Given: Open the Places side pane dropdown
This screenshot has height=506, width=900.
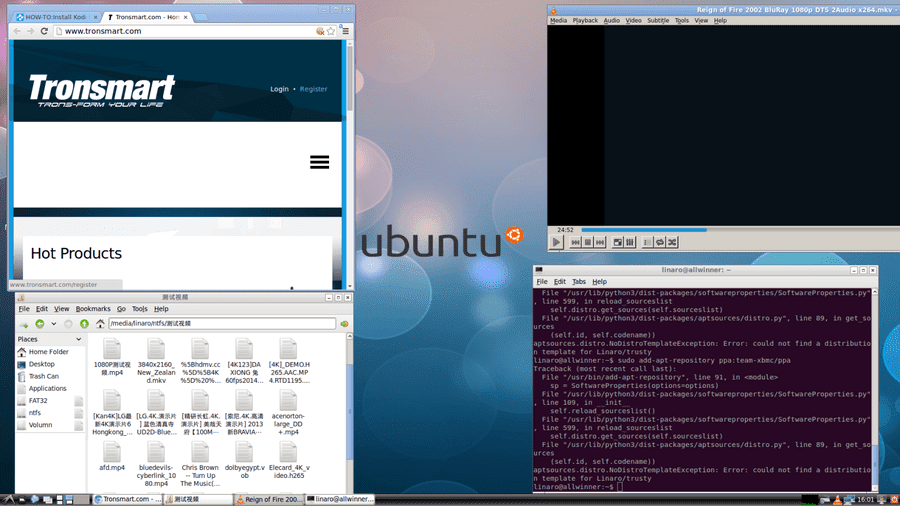Looking at the screenshot, I should [79, 339].
